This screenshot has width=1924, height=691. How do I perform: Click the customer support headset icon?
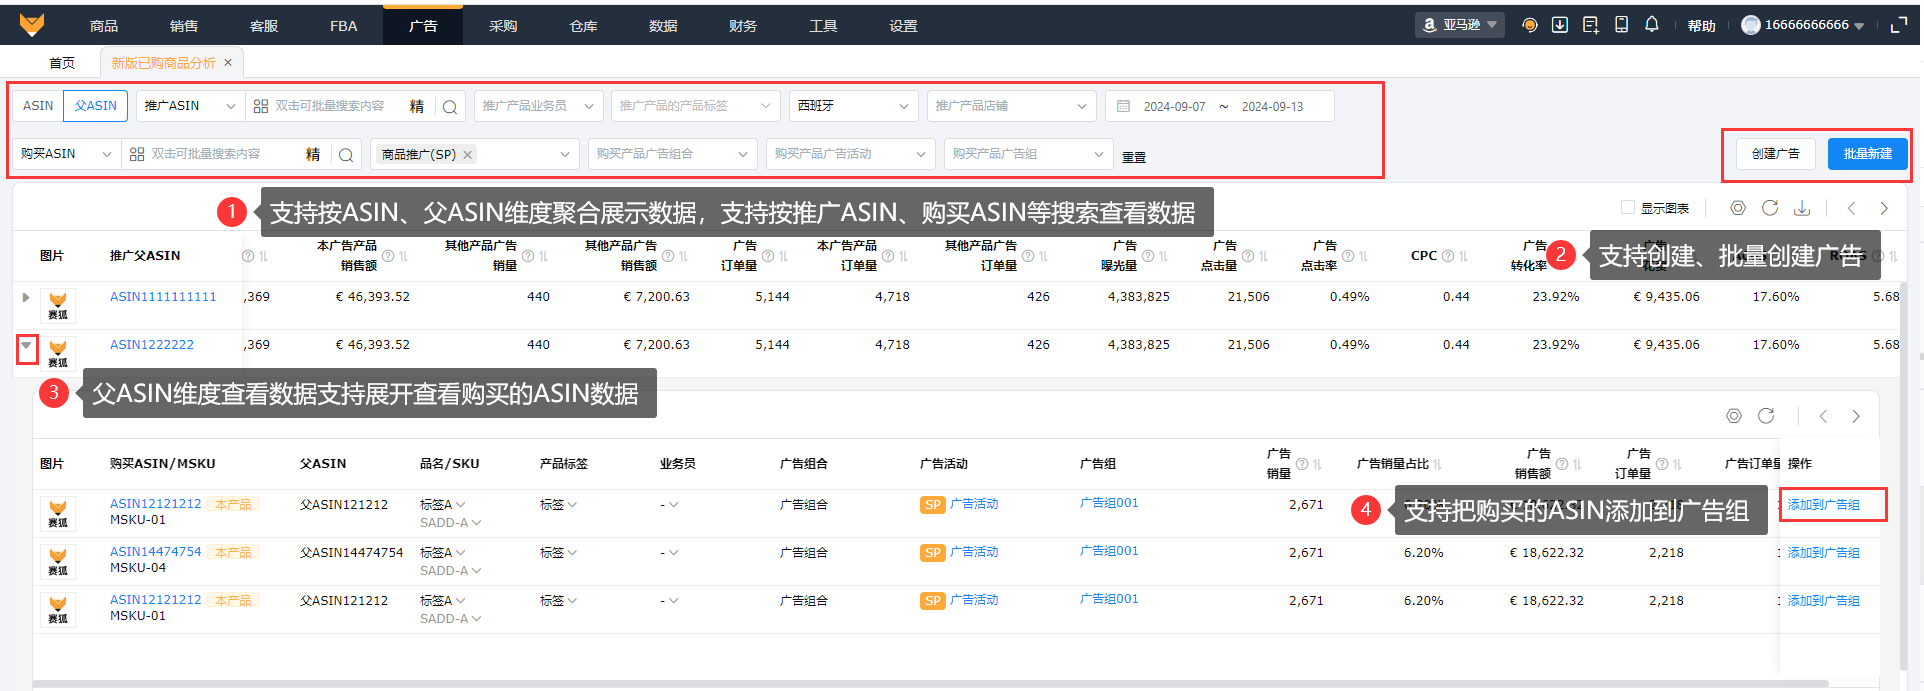point(1529,25)
